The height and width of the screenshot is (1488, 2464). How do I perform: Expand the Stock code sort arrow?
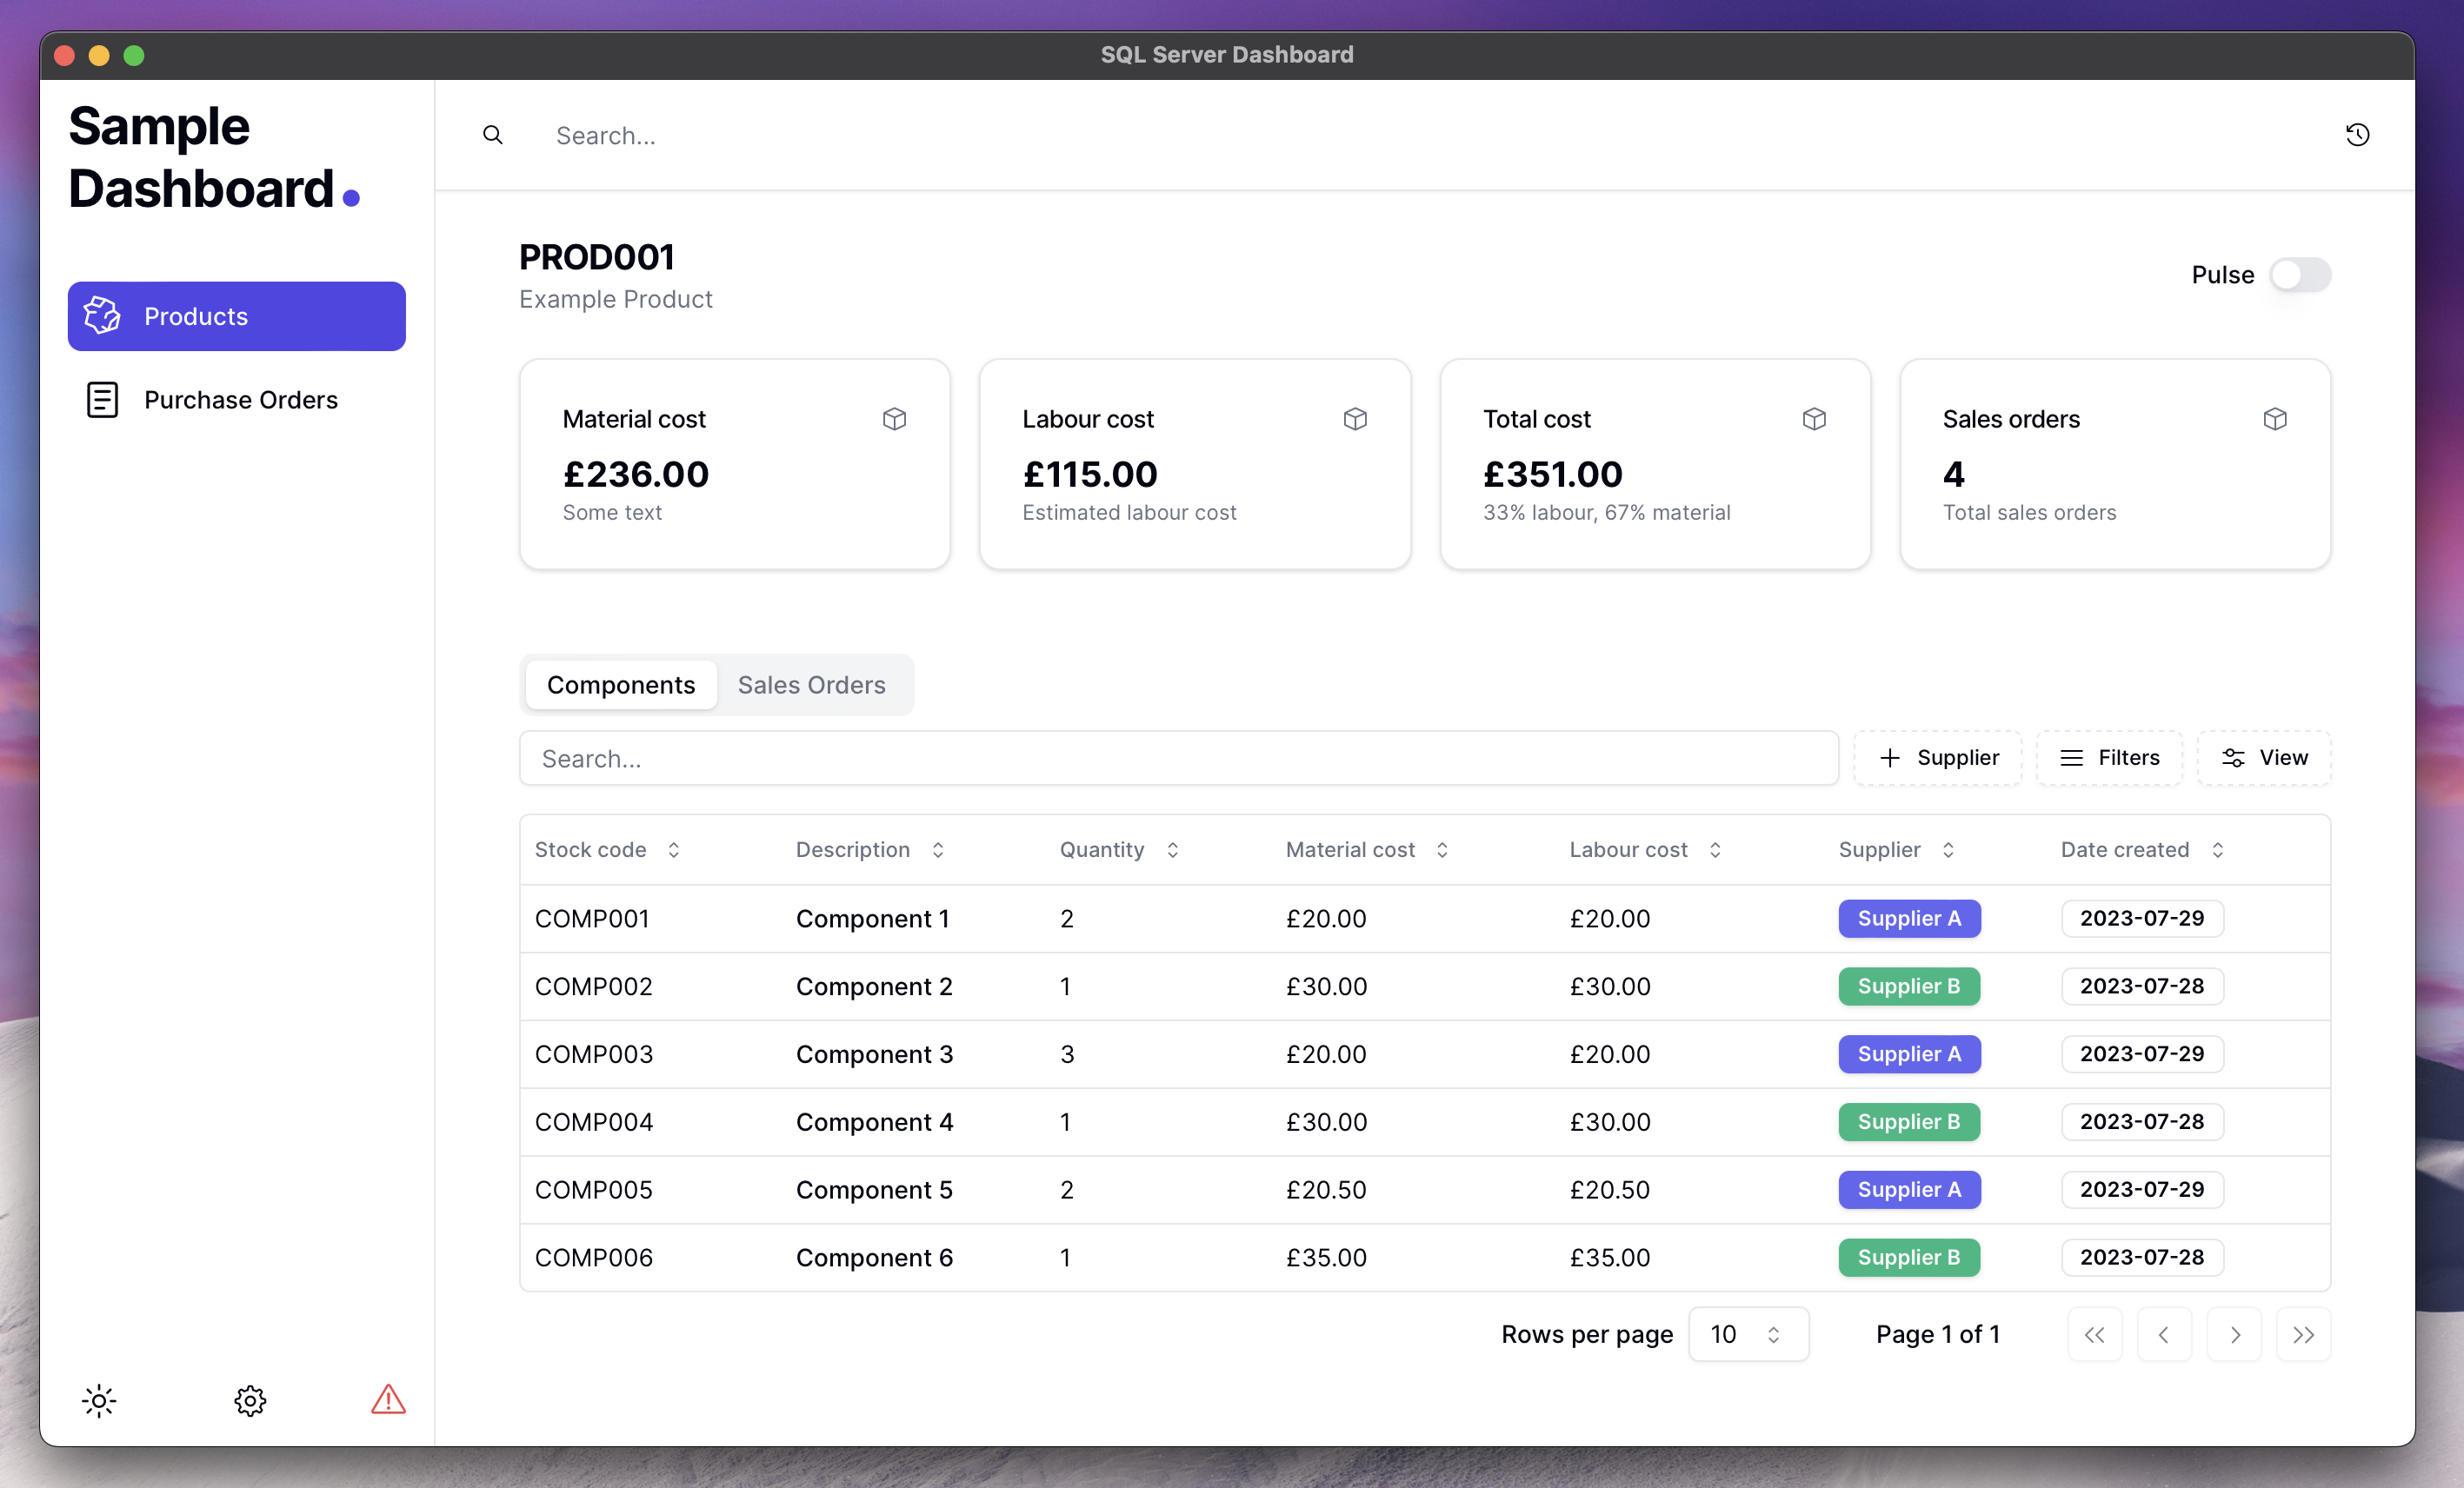tap(674, 847)
